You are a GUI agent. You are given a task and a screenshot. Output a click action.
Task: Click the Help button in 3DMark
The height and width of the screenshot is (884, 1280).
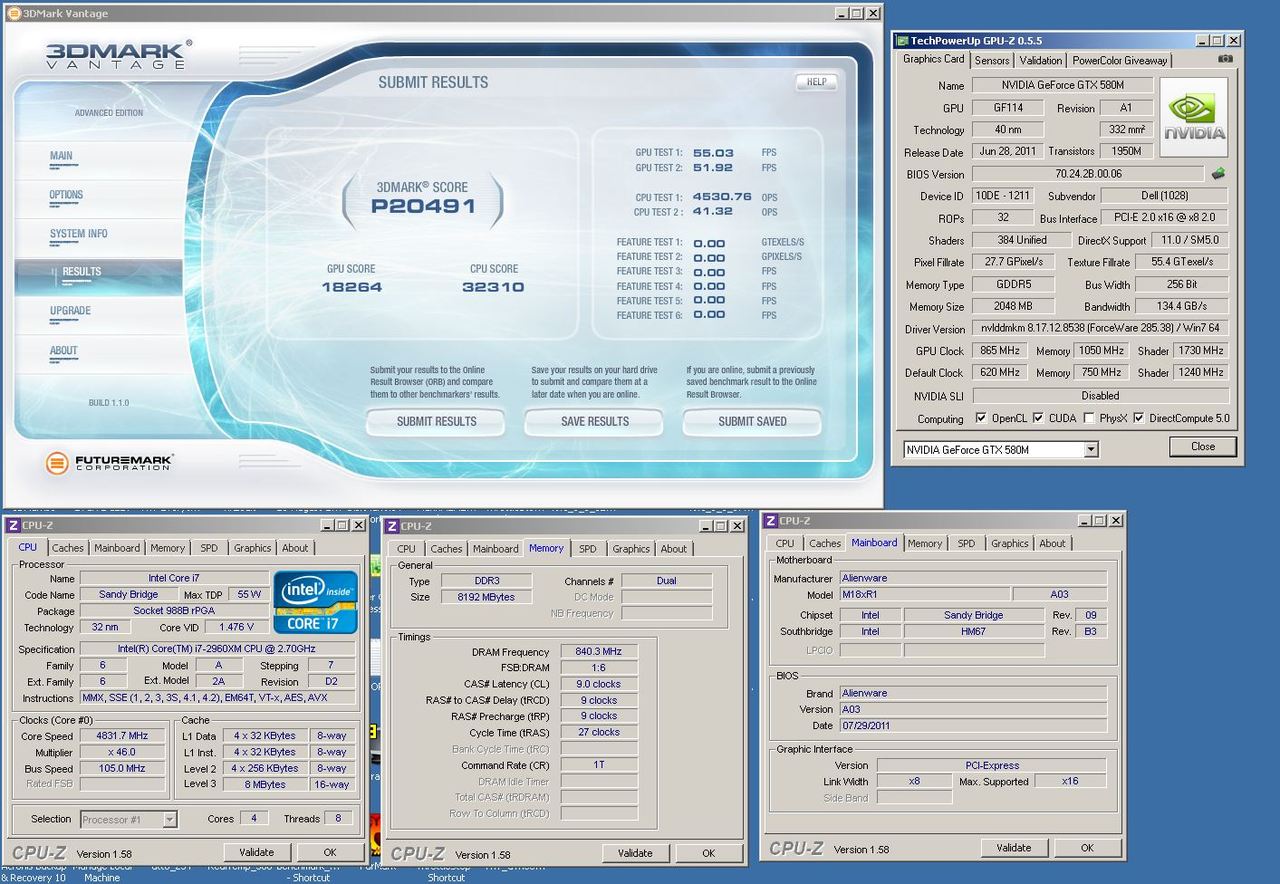[816, 82]
